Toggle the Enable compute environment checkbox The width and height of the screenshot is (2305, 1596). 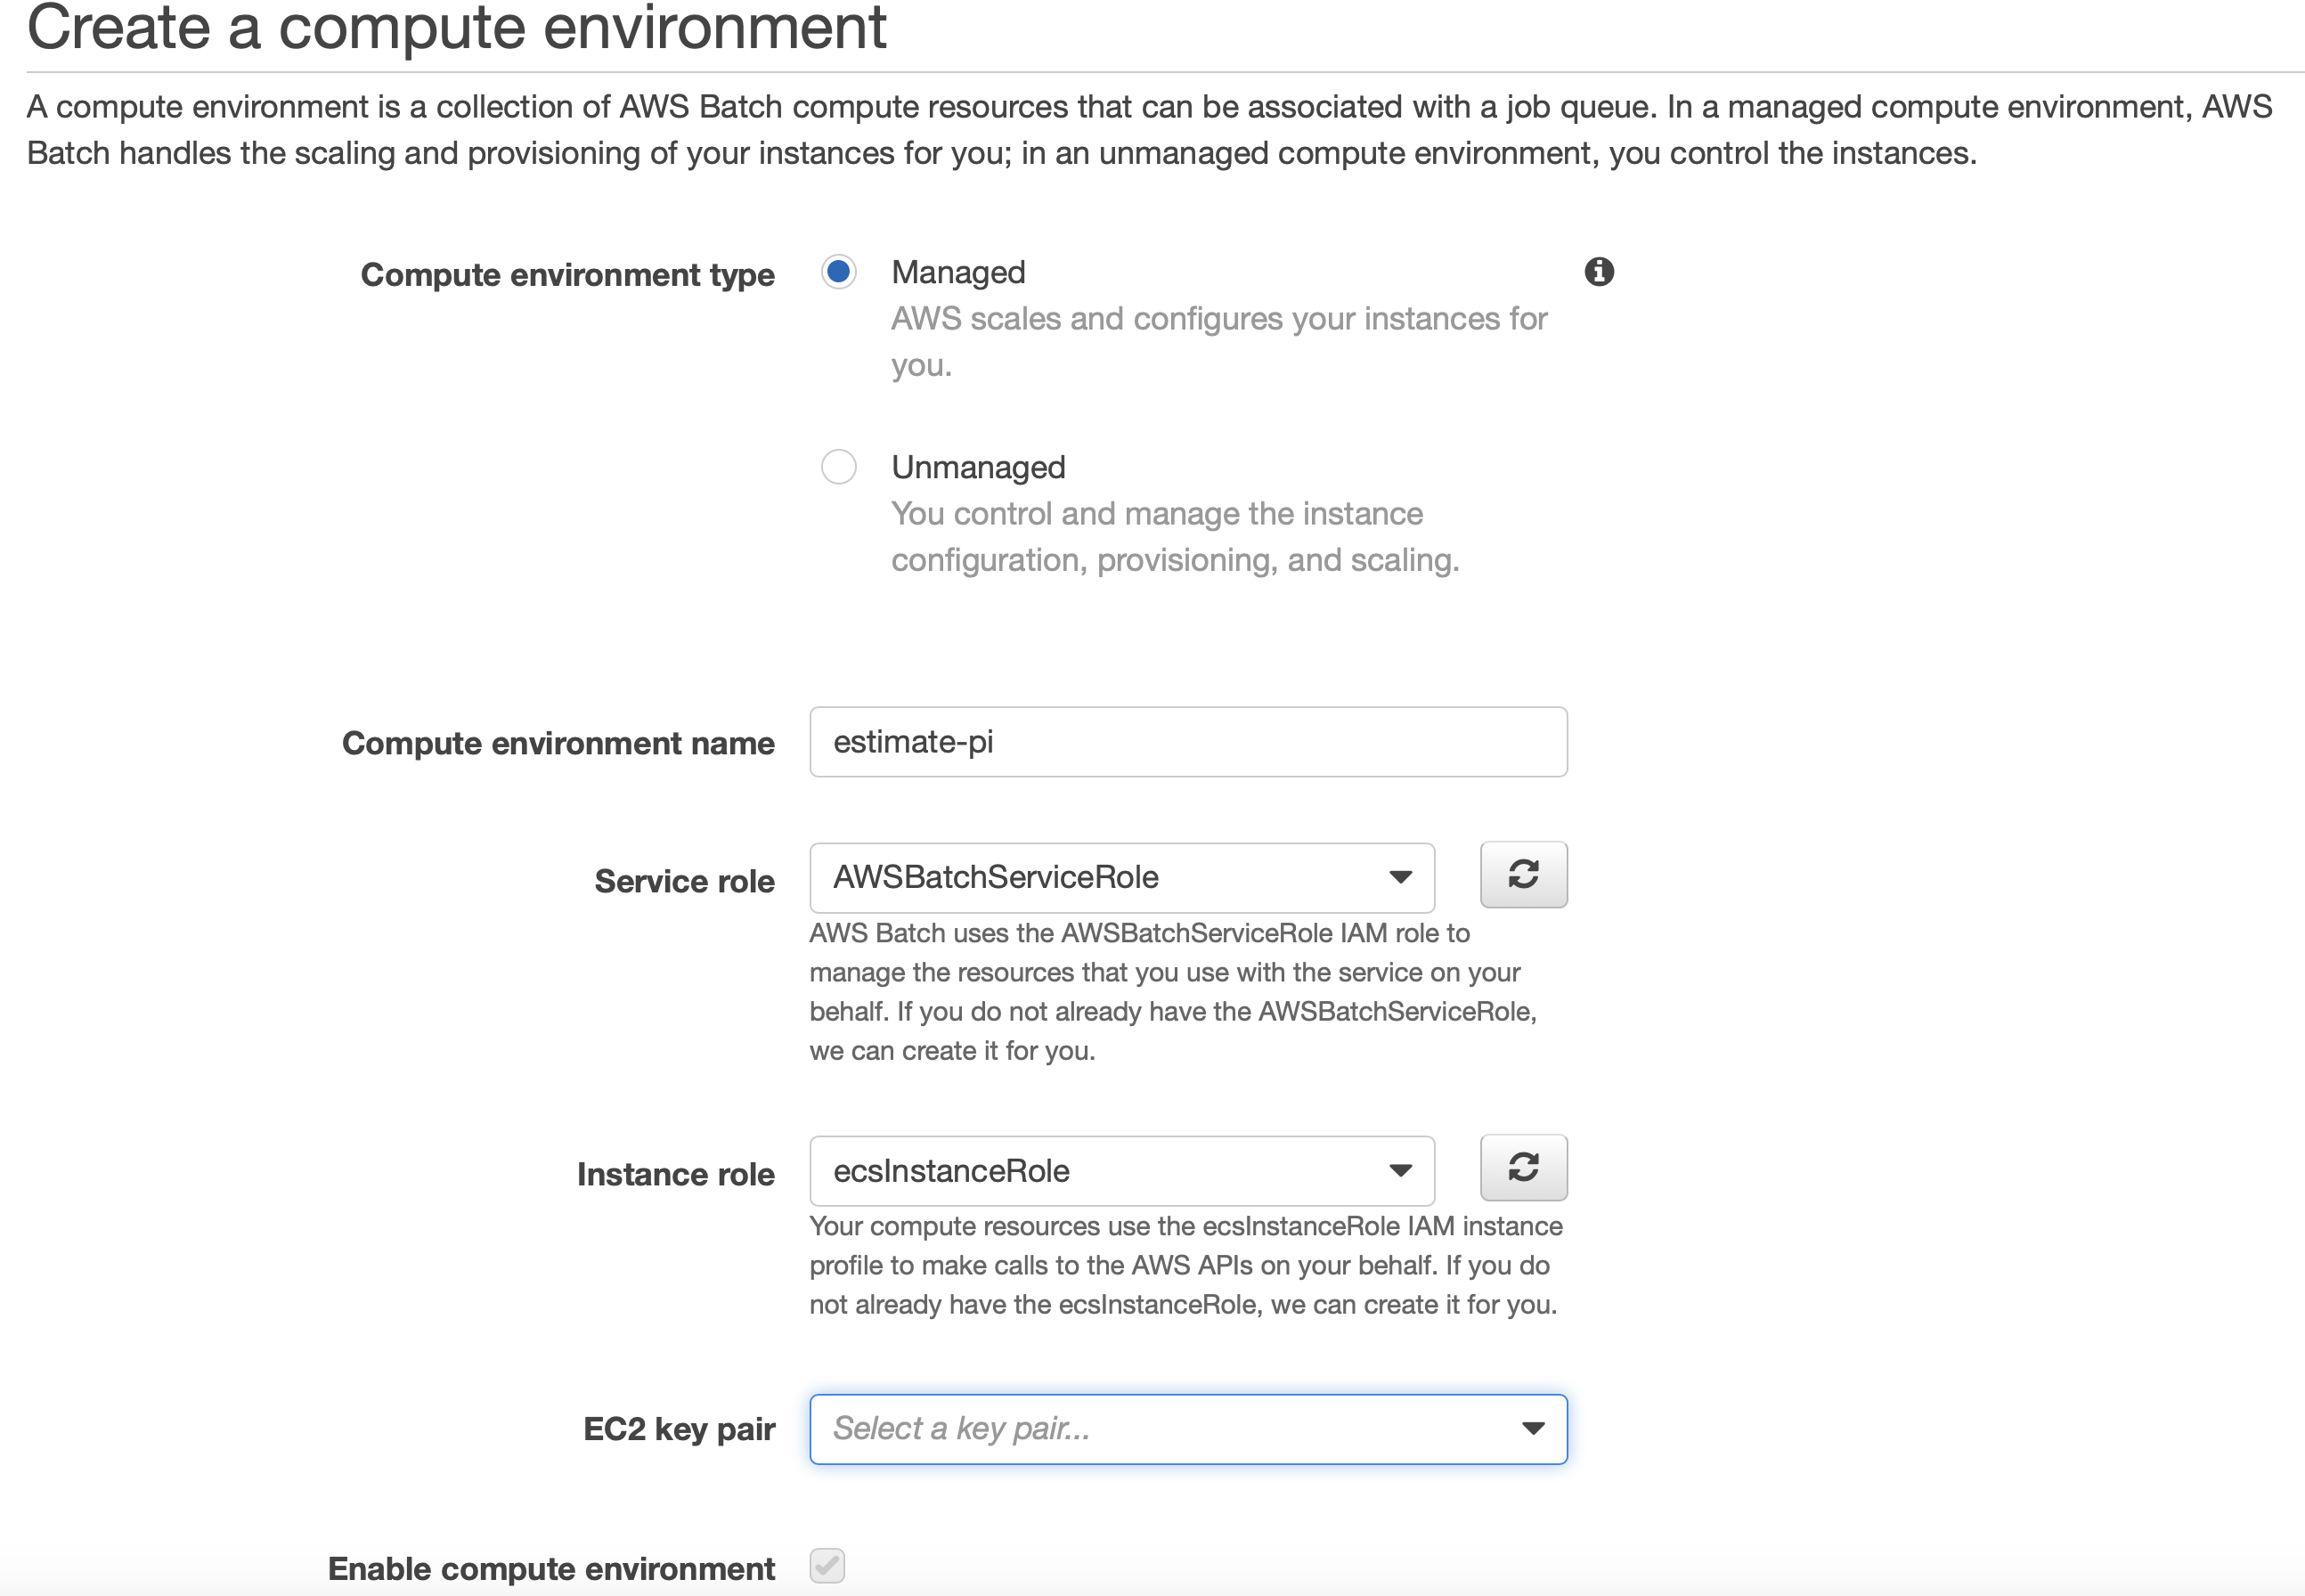pyautogui.click(x=827, y=1565)
